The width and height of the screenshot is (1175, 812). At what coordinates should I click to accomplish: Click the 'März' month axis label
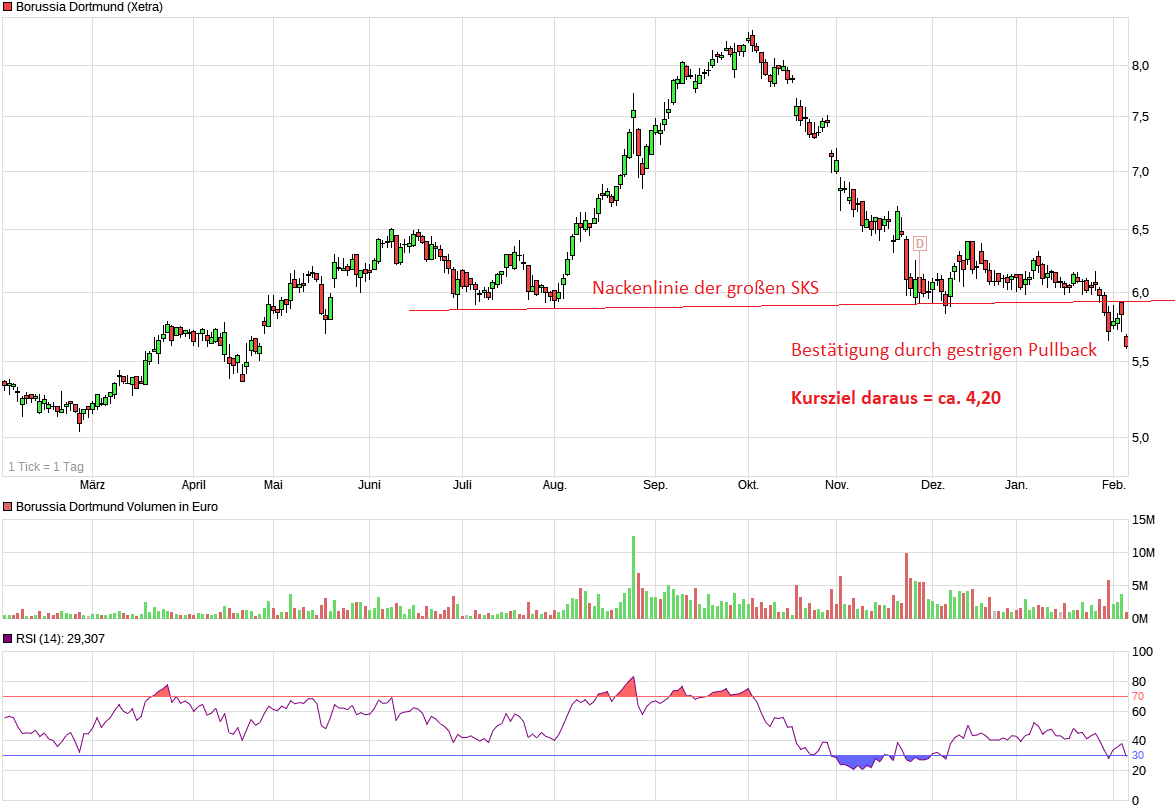coord(92,485)
